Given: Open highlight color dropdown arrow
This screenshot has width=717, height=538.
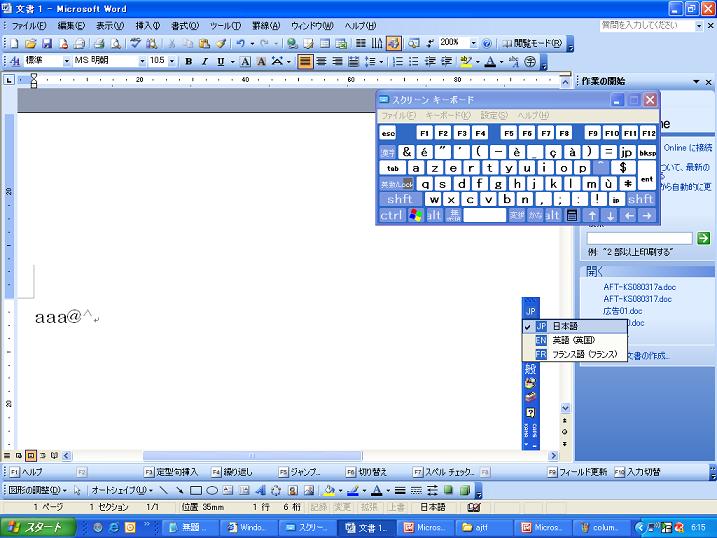Looking at the screenshot, I should click(477, 61).
